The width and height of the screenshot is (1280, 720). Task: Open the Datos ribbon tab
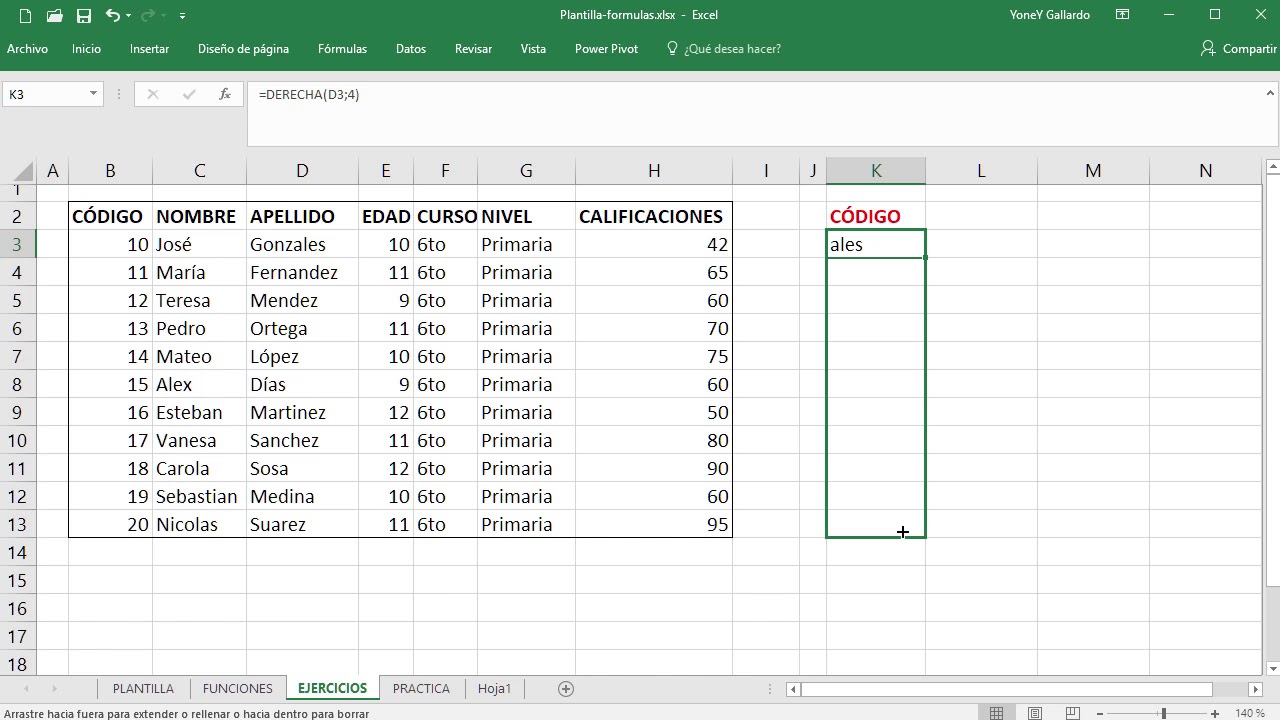410,49
